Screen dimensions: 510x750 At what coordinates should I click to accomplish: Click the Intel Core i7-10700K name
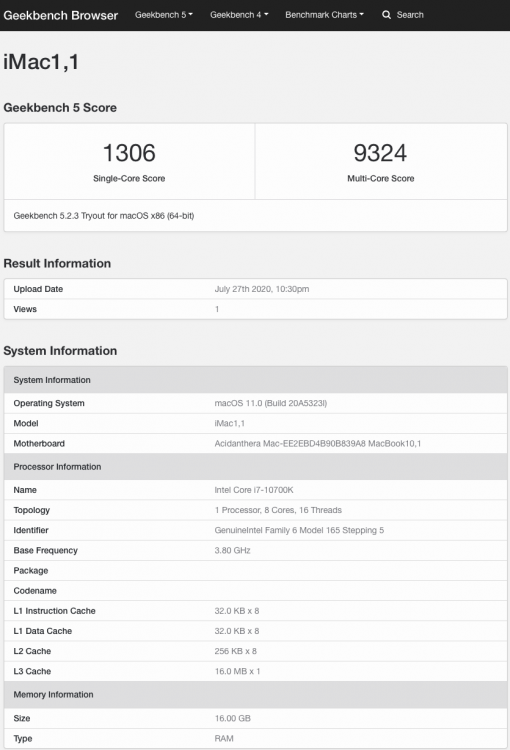pyautogui.click(x=254, y=490)
